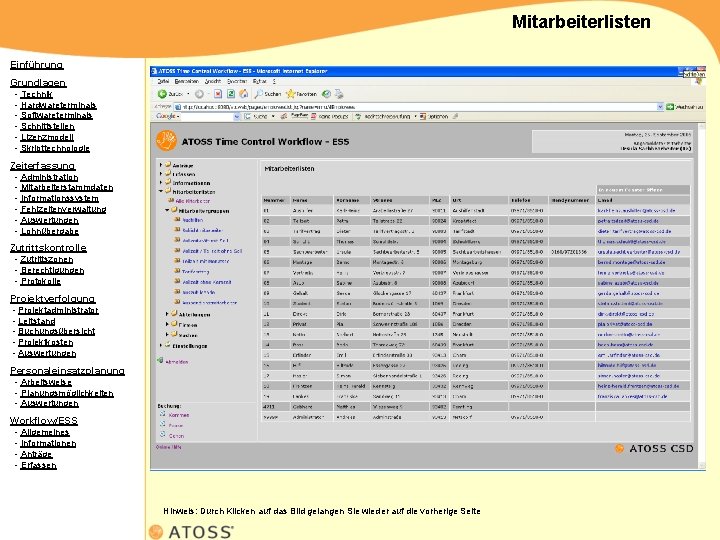Go to the Hardwareterminals page
Image resolution: width=720 pixels, height=540 pixels.
tap(58, 105)
